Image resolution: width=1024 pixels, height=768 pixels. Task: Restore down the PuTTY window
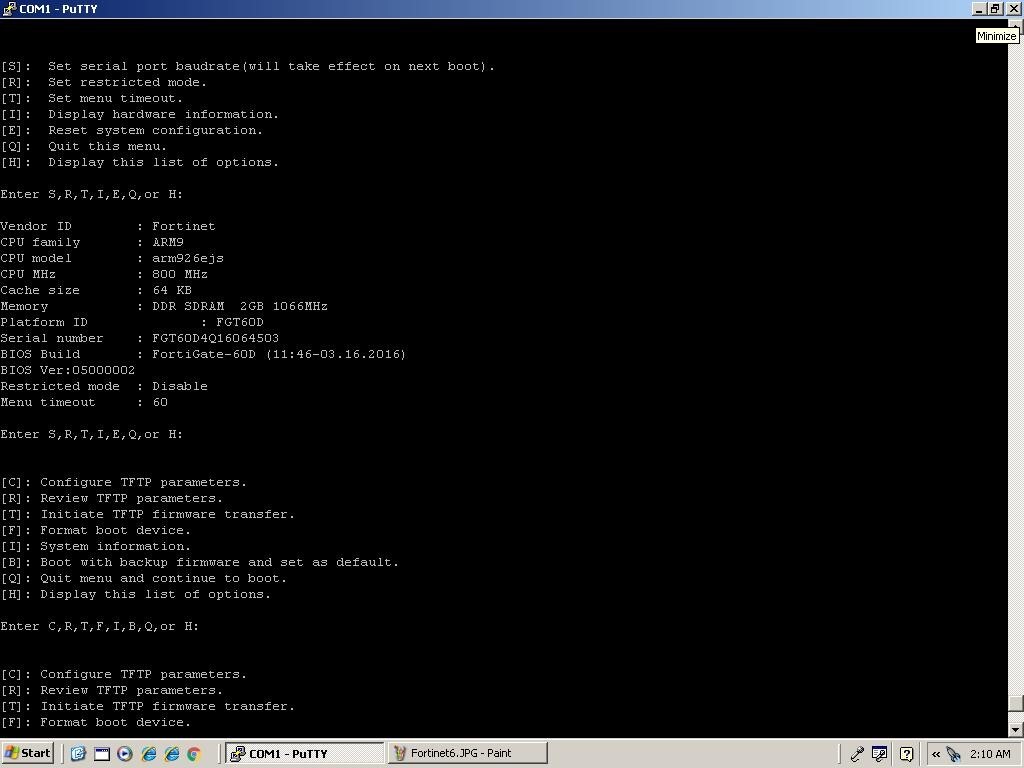coord(995,8)
